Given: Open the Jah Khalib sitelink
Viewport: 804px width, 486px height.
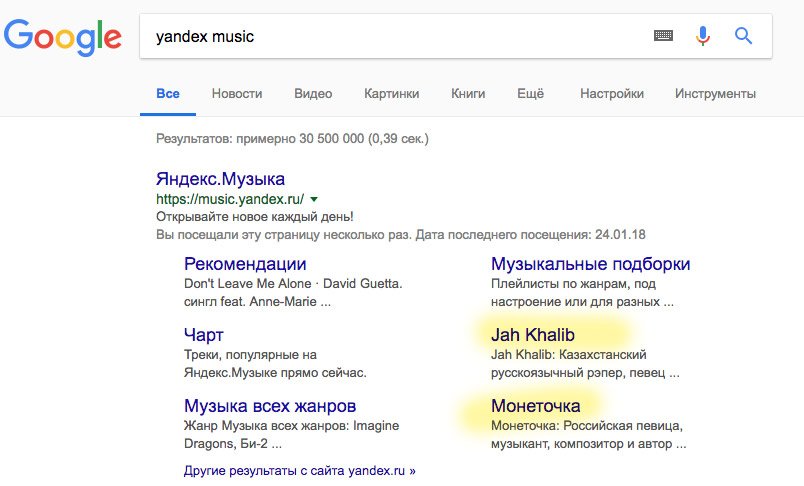Looking at the screenshot, I should click(533, 335).
